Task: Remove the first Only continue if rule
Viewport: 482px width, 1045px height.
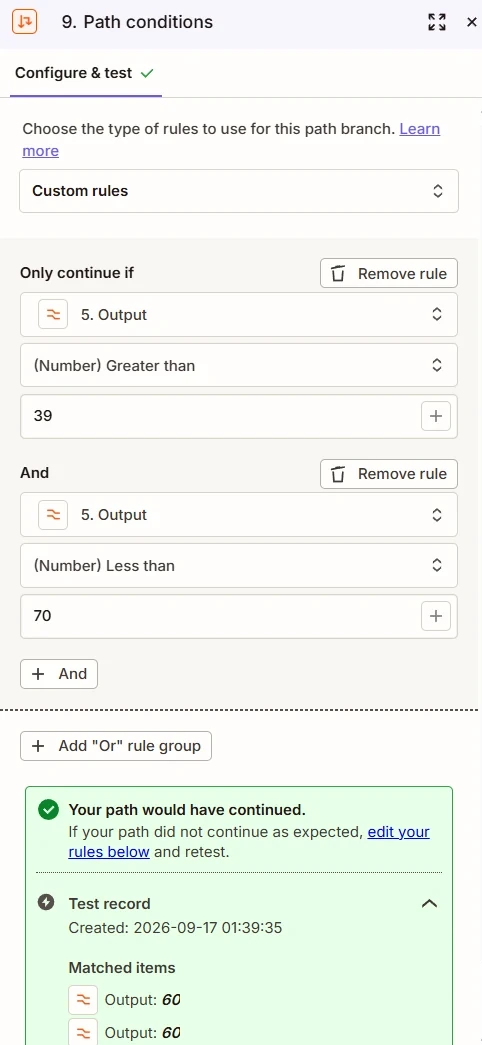Action: tap(389, 273)
